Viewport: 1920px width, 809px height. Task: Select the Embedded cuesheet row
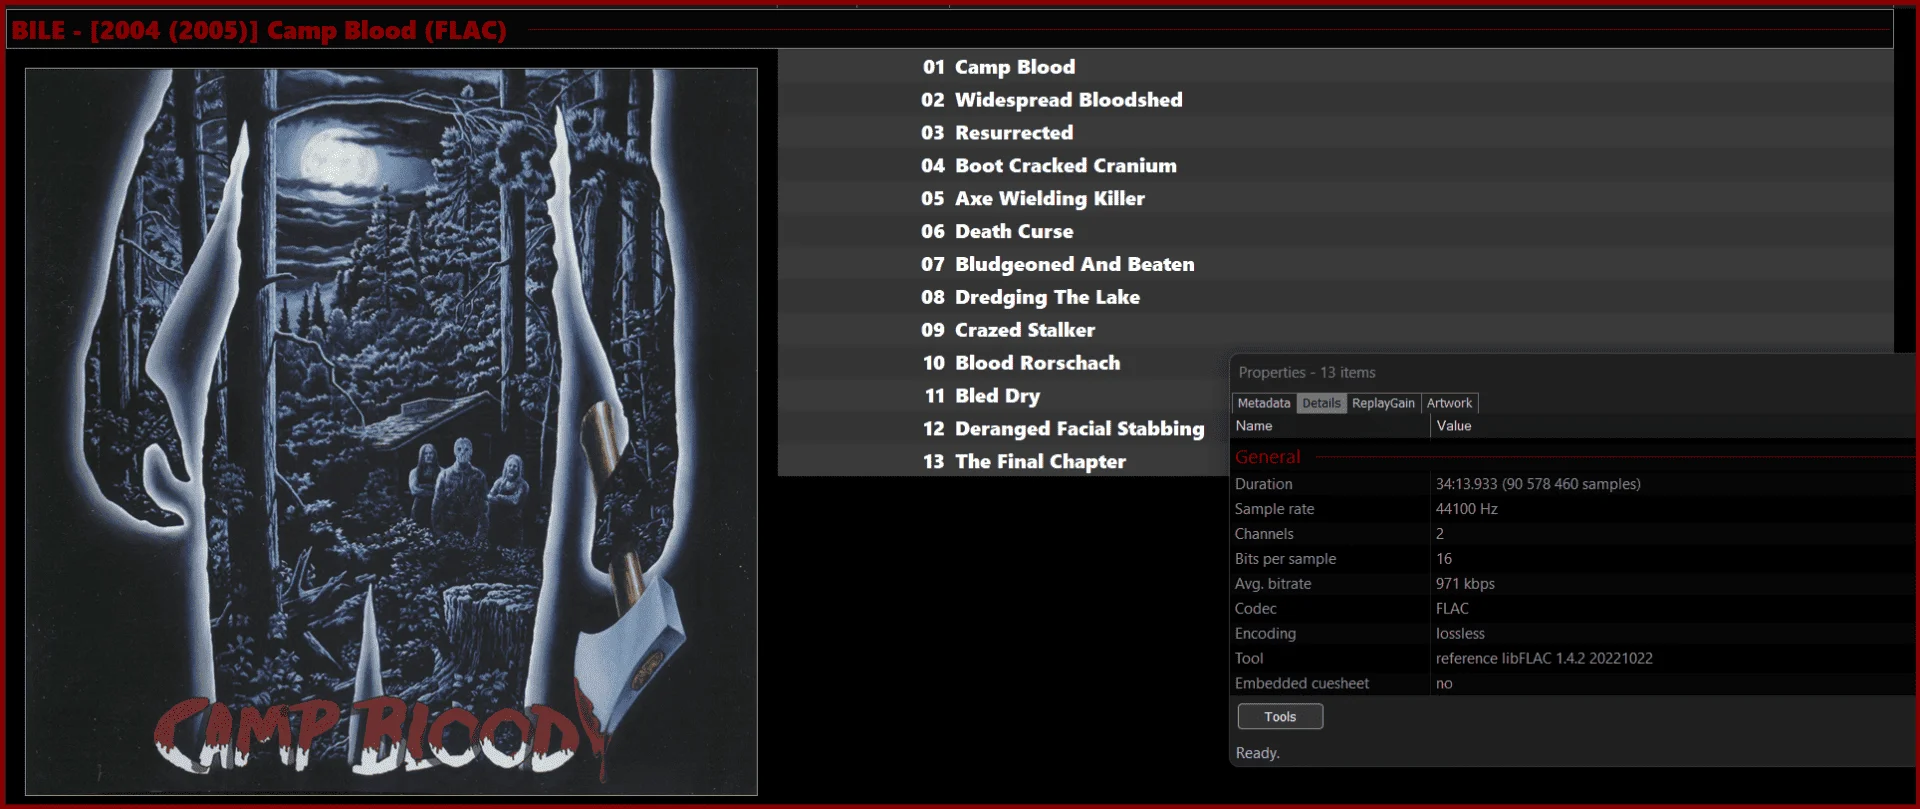point(1574,684)
